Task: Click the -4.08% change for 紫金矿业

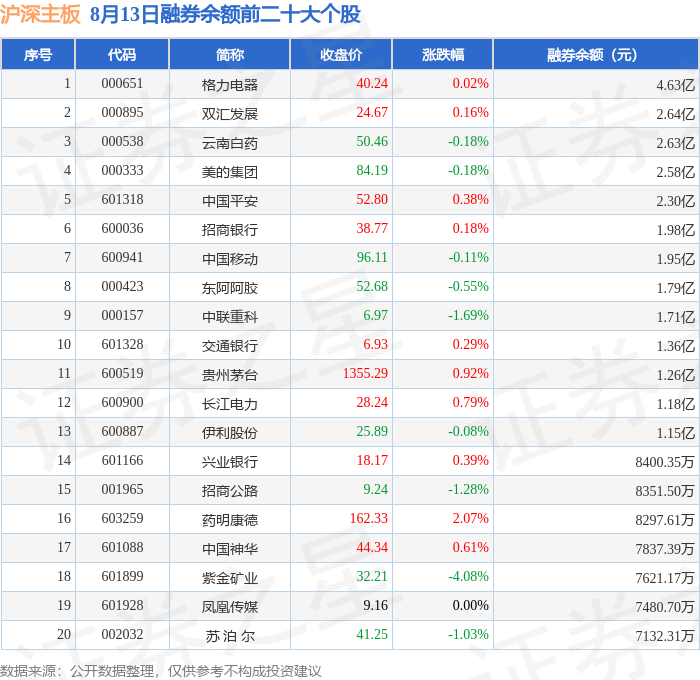Action: point(468,576)
